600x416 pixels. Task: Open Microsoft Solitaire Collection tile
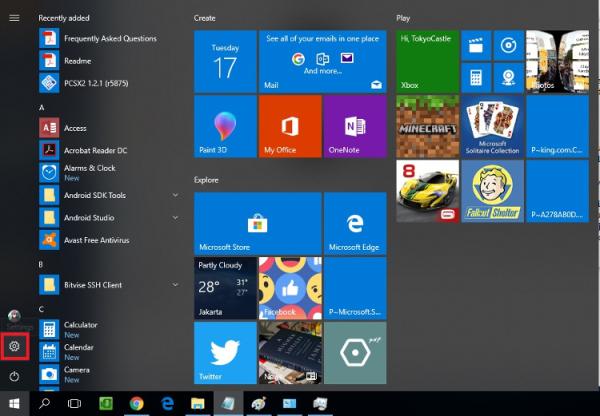click(x=492, y=127)
